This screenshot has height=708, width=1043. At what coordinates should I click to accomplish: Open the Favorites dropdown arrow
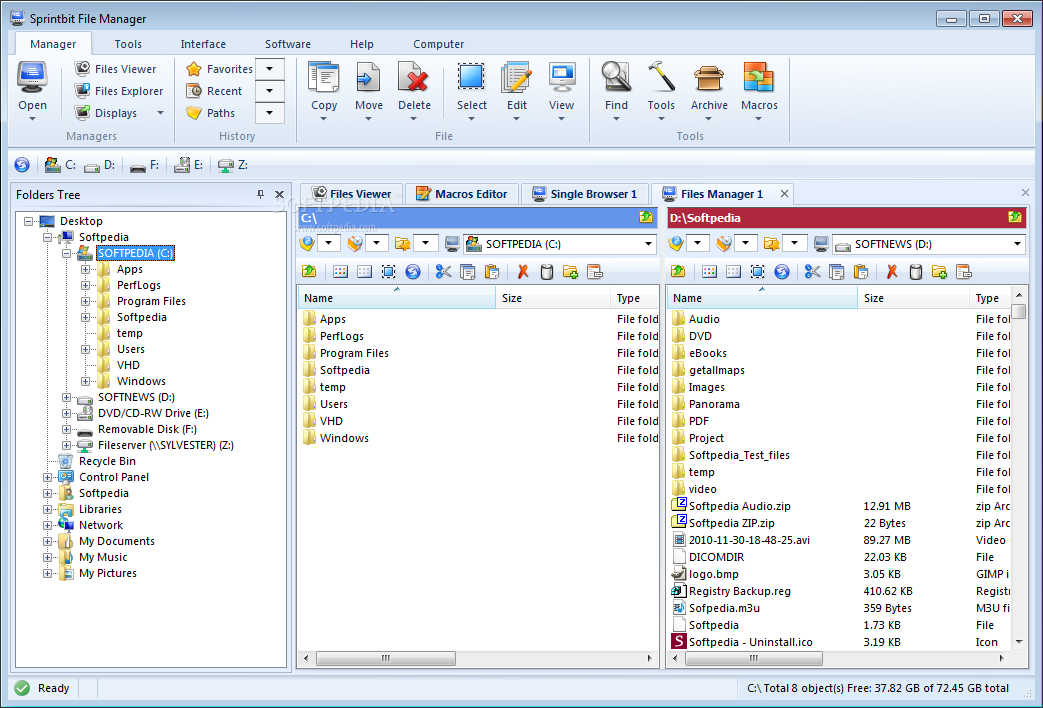coord(269,69)
